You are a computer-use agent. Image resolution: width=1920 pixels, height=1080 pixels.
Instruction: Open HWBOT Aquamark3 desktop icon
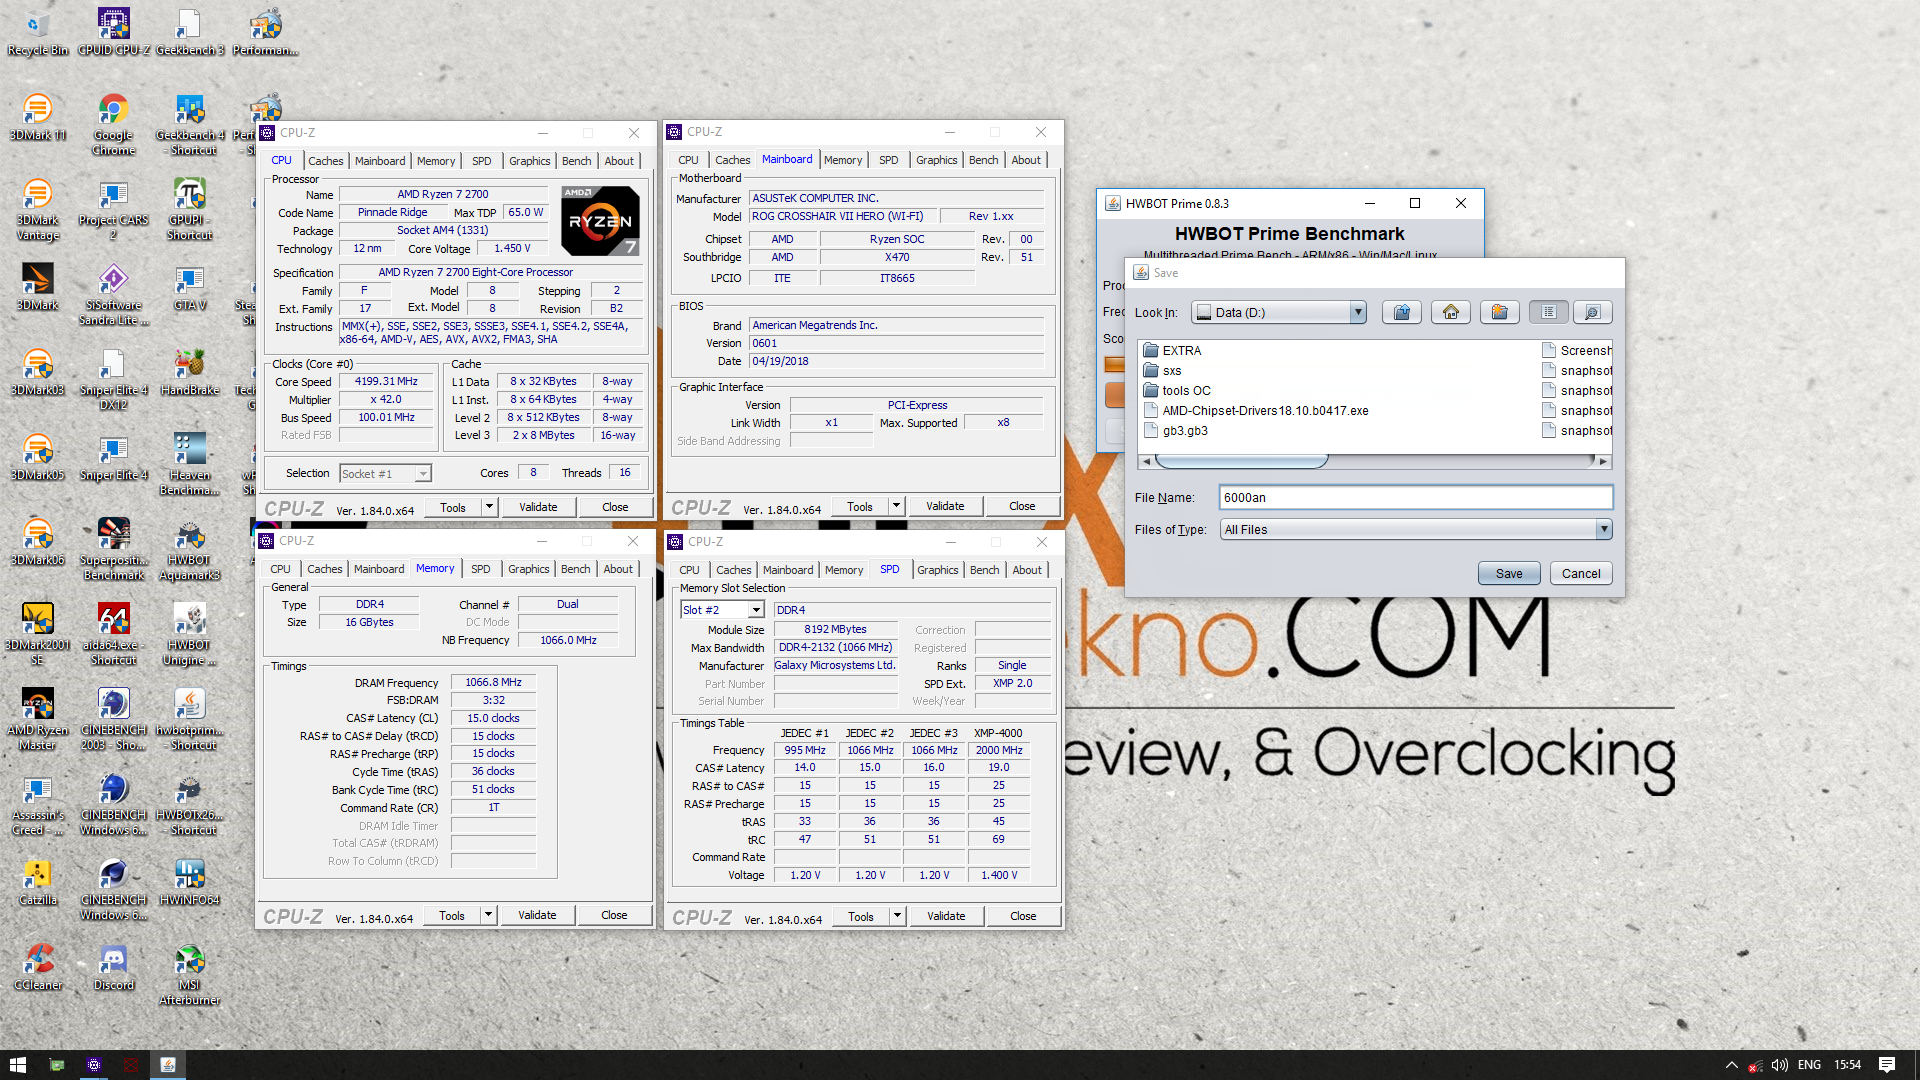(x=189, y=549)
